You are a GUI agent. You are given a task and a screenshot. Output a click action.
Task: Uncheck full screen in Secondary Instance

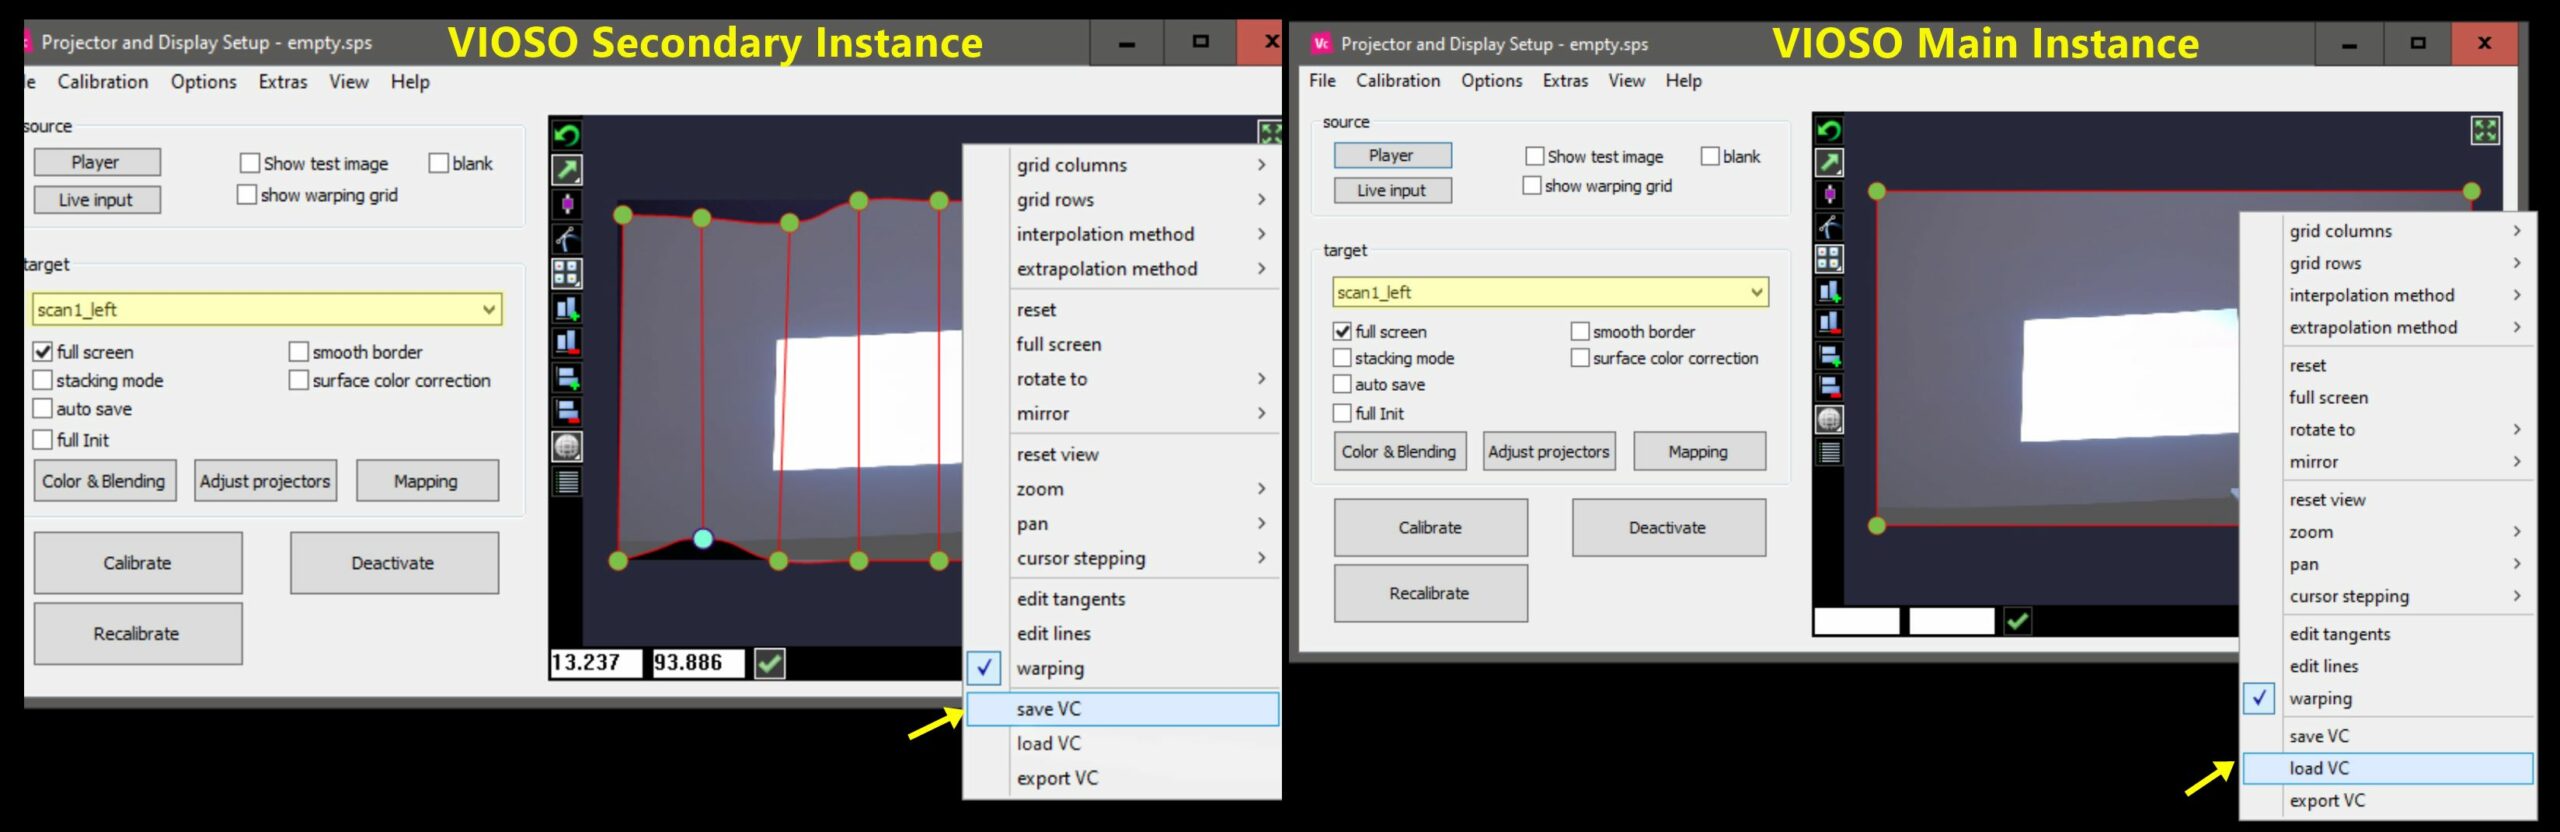[43, 352]
